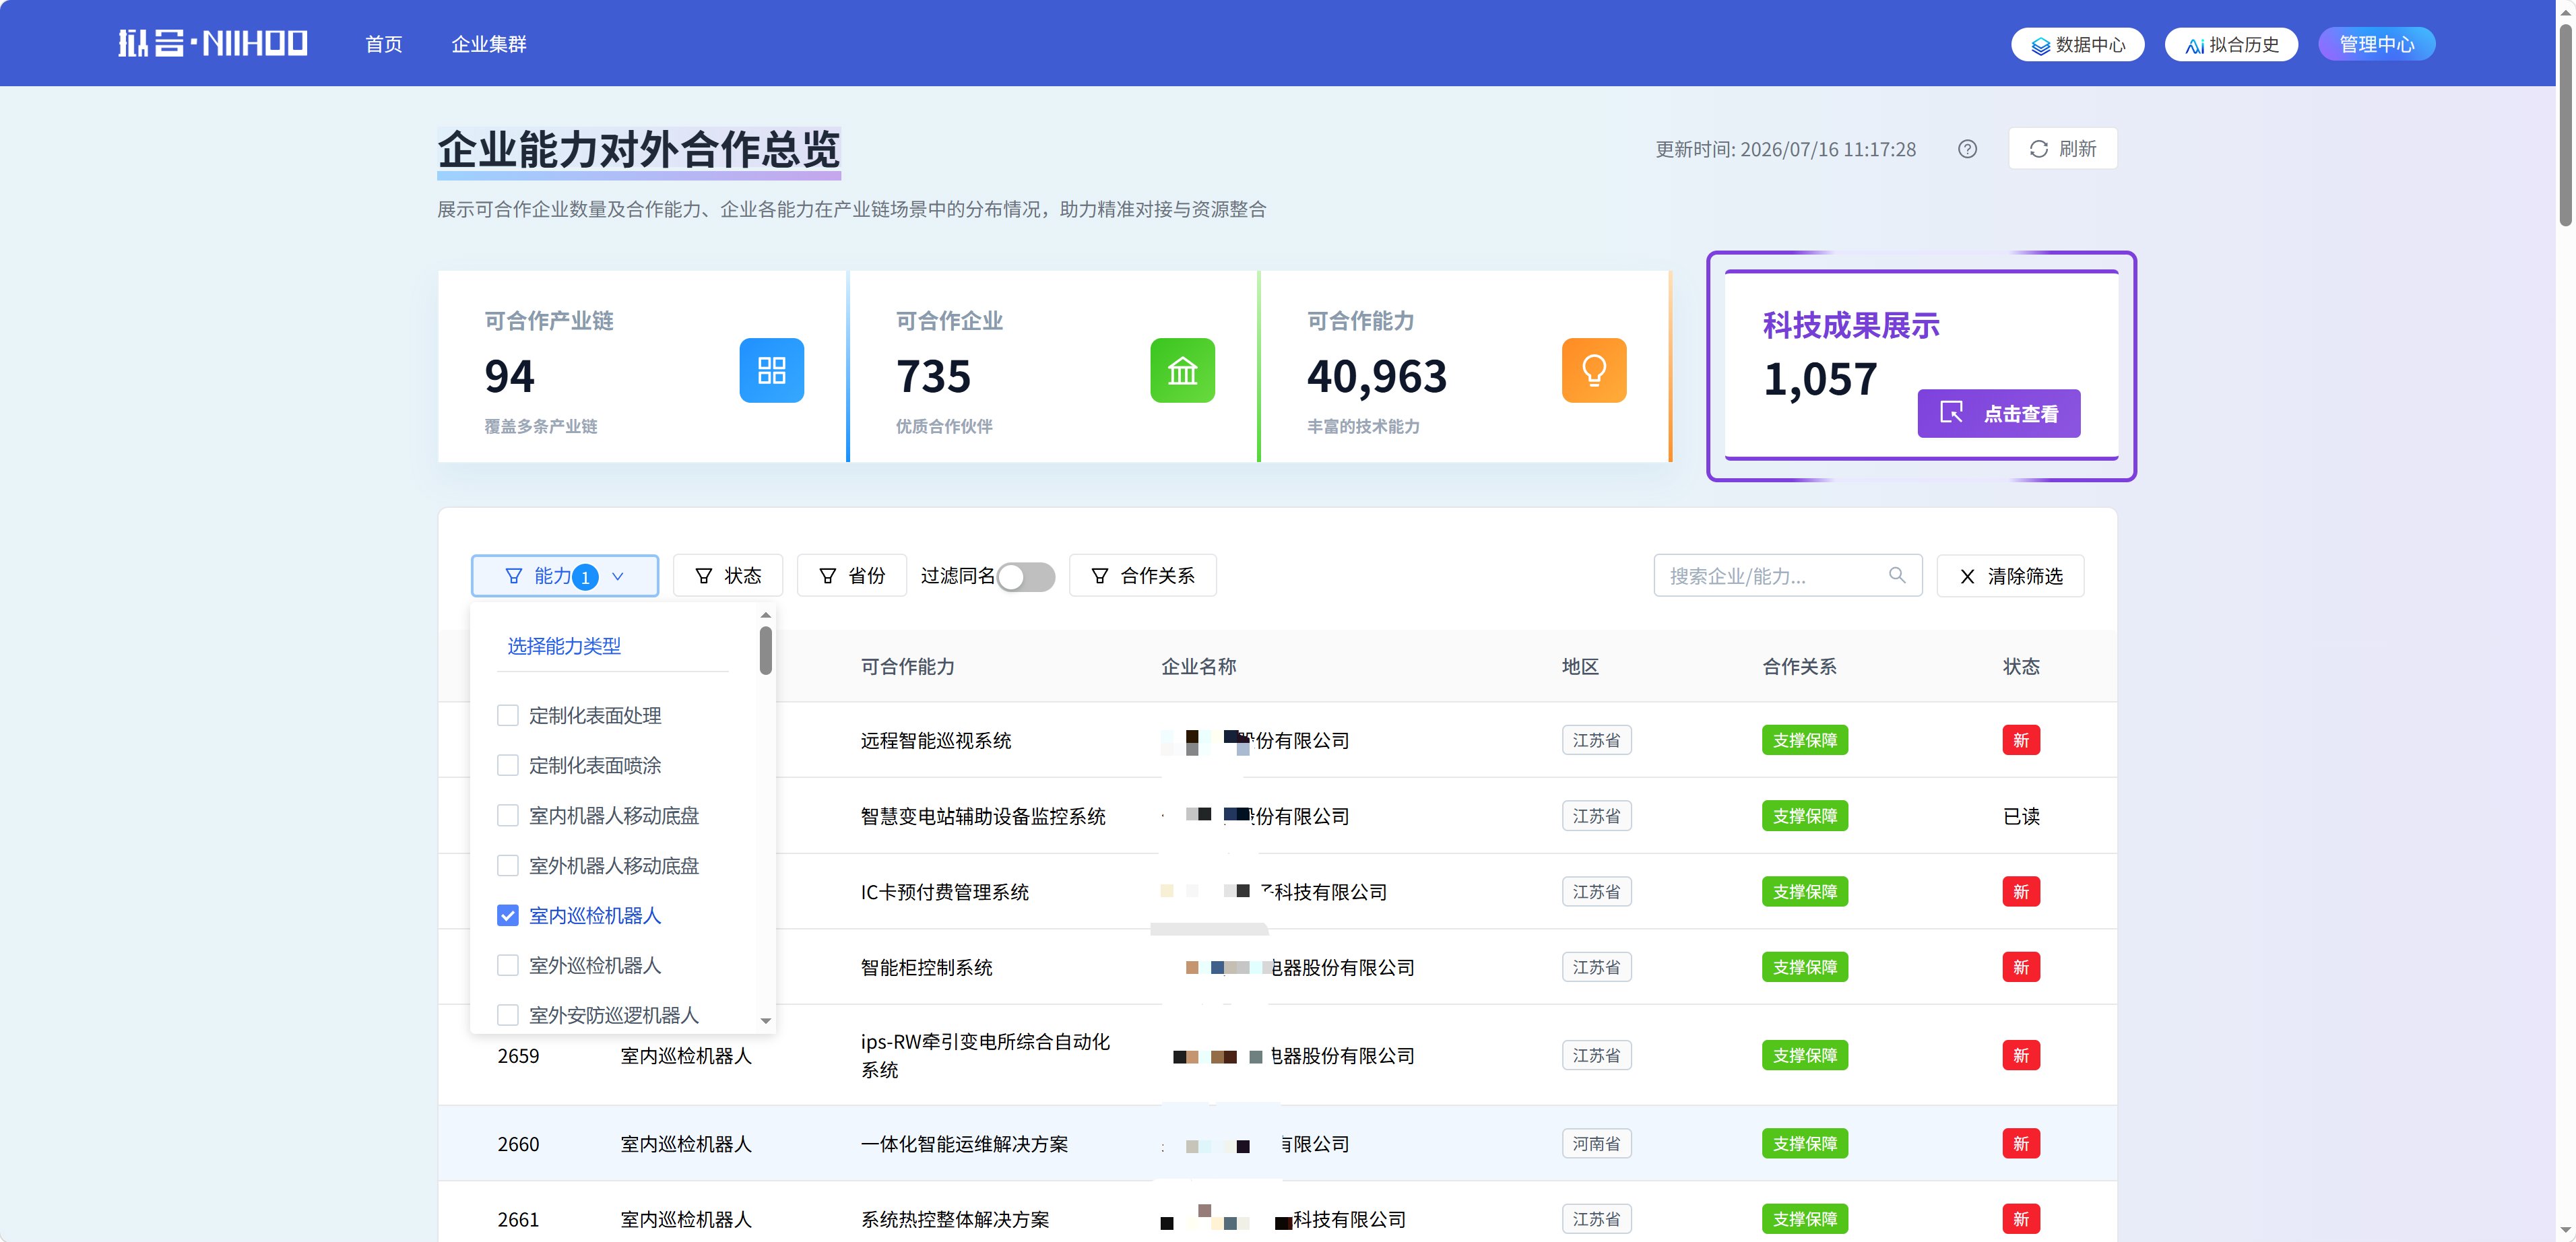Go to 首页 in the top navigation
Viewport: 2576px width, 1242px height.
(x=384, y=44)
